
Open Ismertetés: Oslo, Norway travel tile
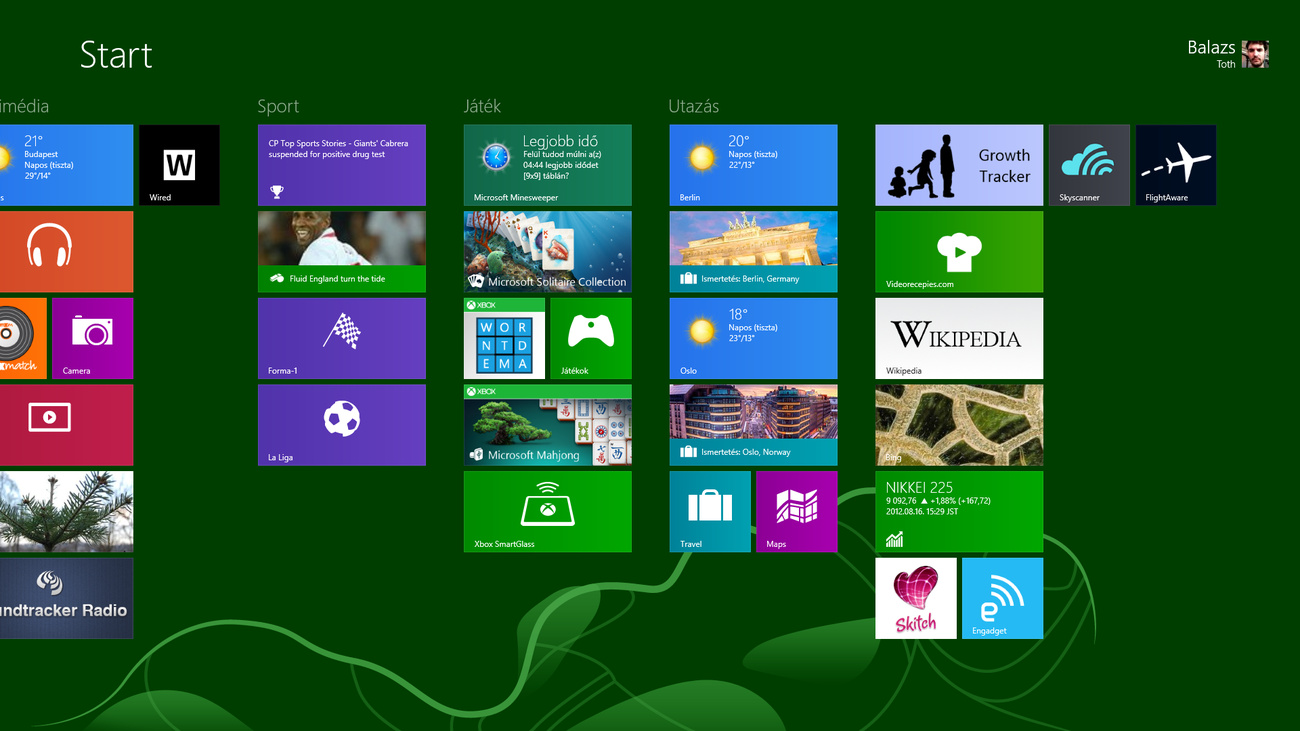[x=753, y=425]
